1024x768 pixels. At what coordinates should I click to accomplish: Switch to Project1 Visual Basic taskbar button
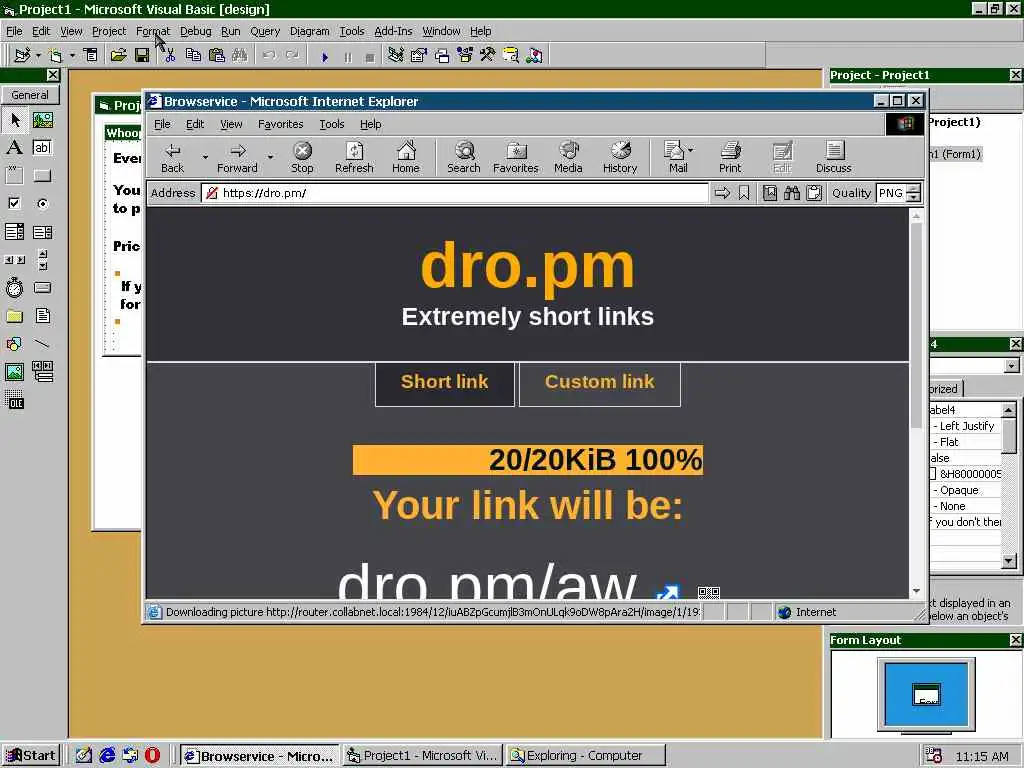click(x=423, y=756)
